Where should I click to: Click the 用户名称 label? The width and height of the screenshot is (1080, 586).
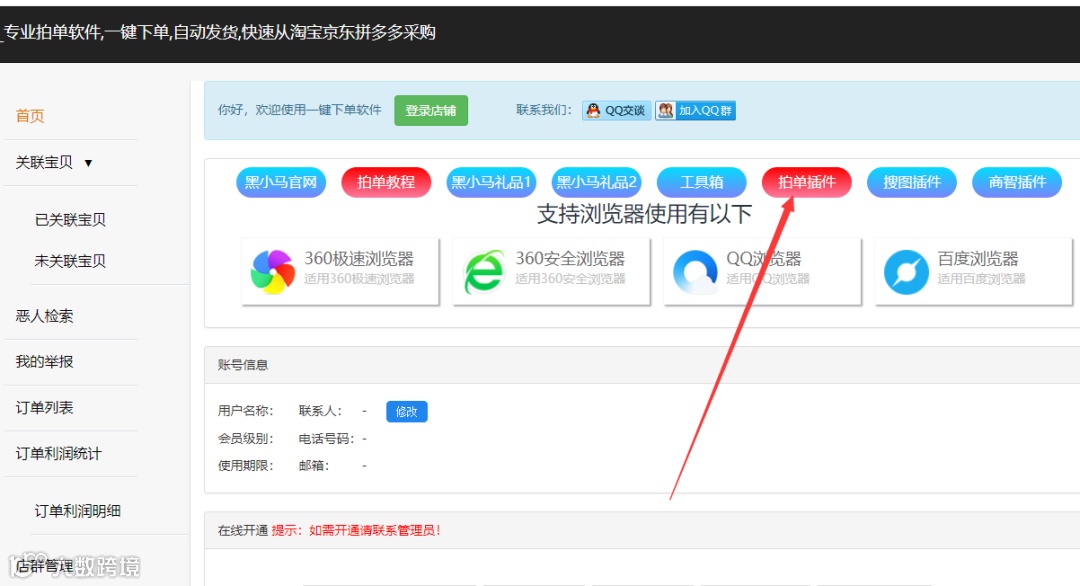pyautogui.click(x=246, y=411)
